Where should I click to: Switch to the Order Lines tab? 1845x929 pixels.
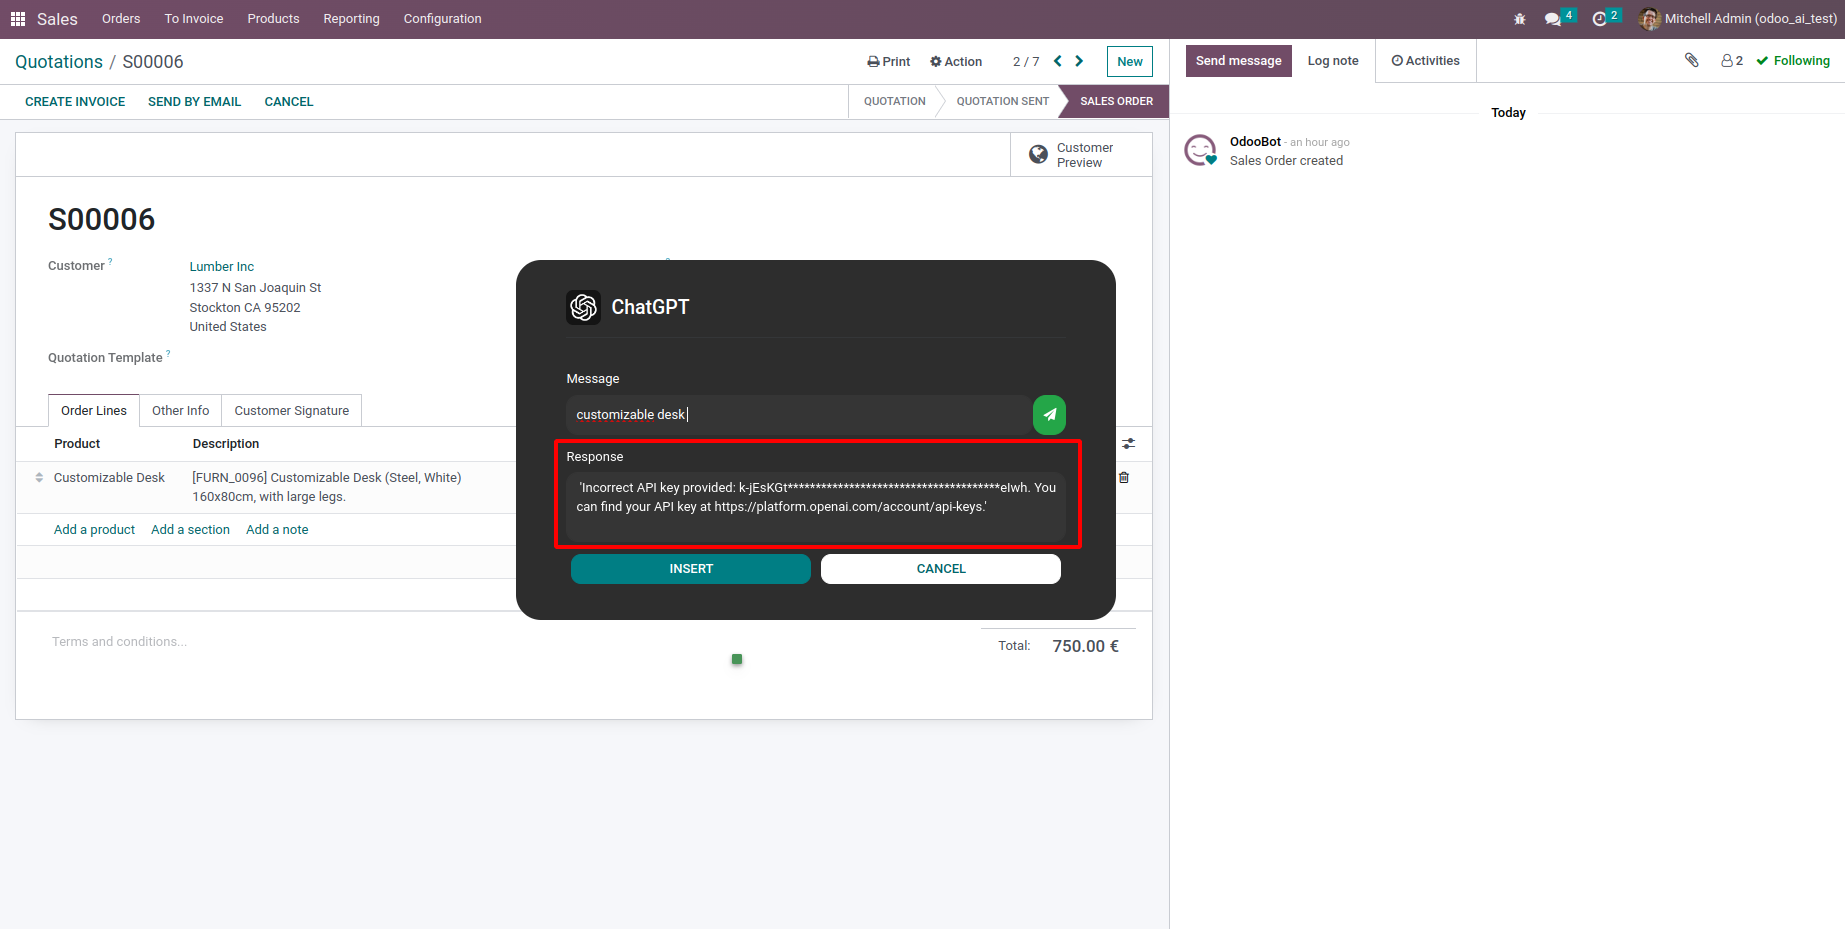pyautogui.click(x=94, y=411)
